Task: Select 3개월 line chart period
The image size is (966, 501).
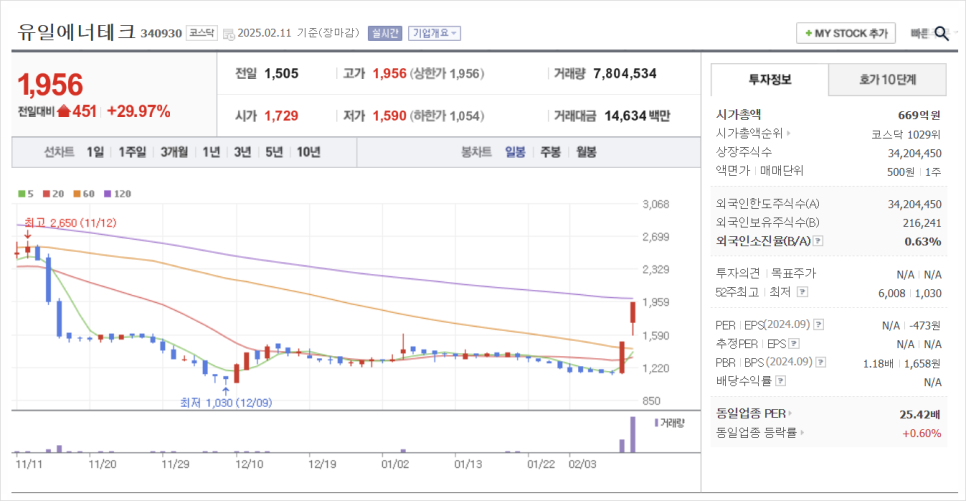Action: tap(174, 152)
